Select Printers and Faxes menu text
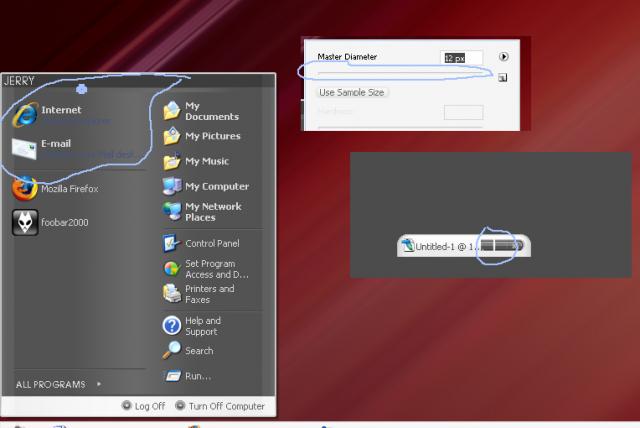640x428 pixels. point(210,294)
